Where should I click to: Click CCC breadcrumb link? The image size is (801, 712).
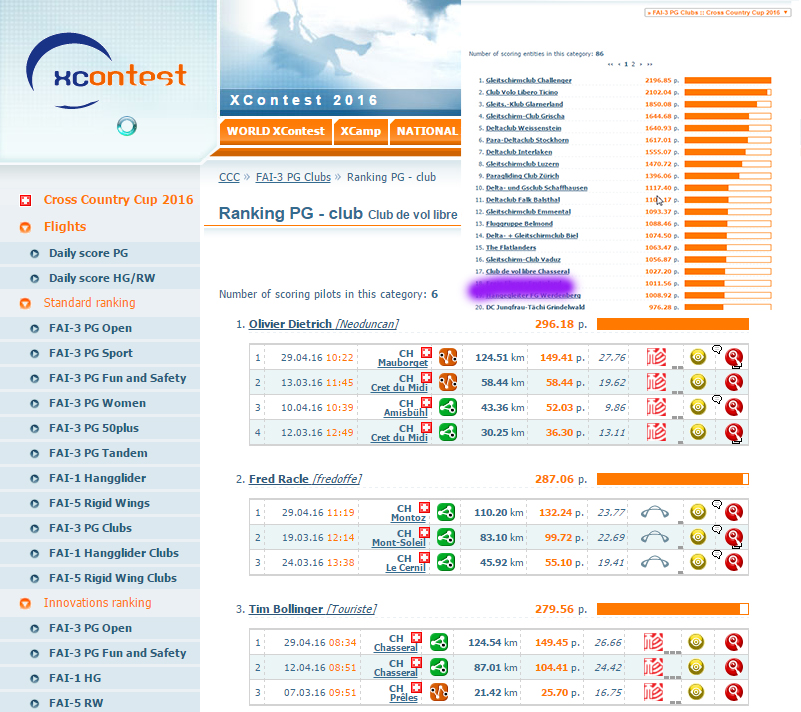point(229,177)
